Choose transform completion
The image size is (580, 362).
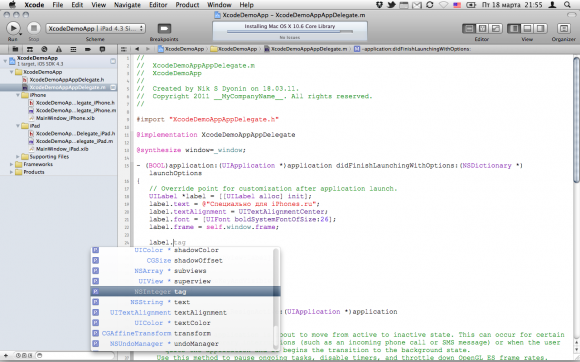coord(182,333)
